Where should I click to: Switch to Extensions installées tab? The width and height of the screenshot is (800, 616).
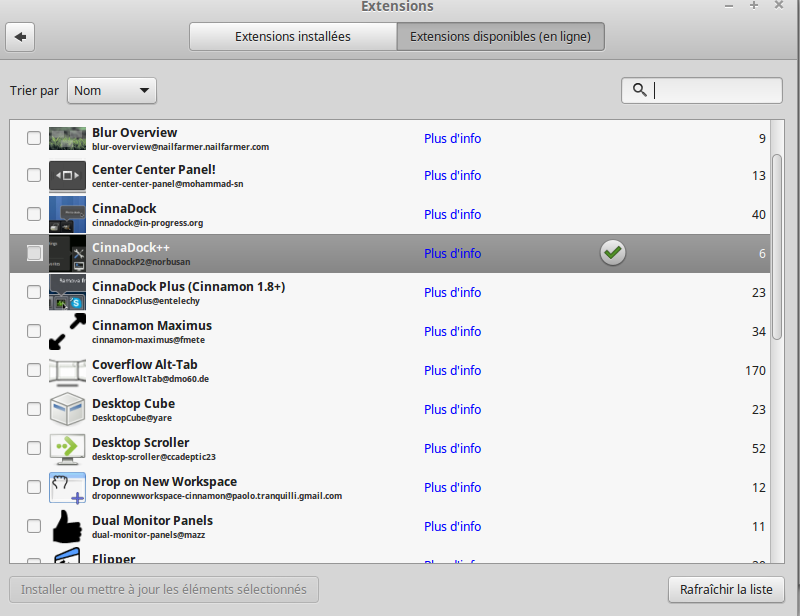point(293,37)
